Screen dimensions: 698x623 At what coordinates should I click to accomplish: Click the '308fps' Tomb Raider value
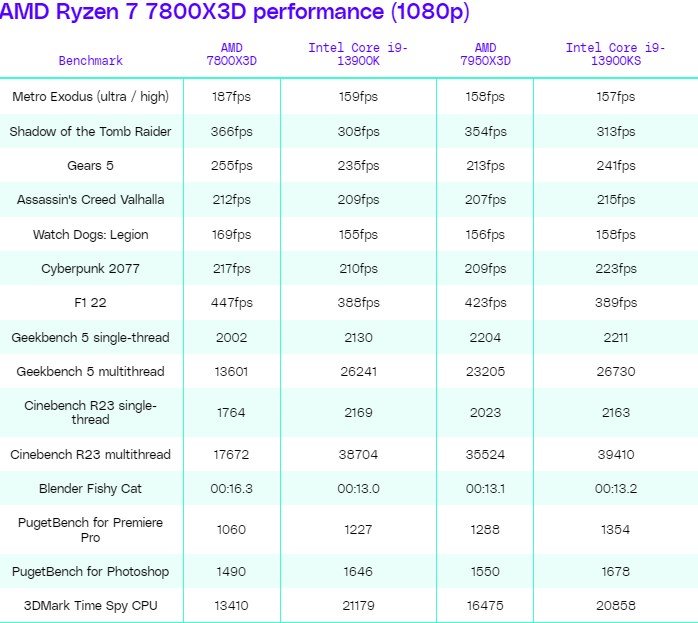358,131
